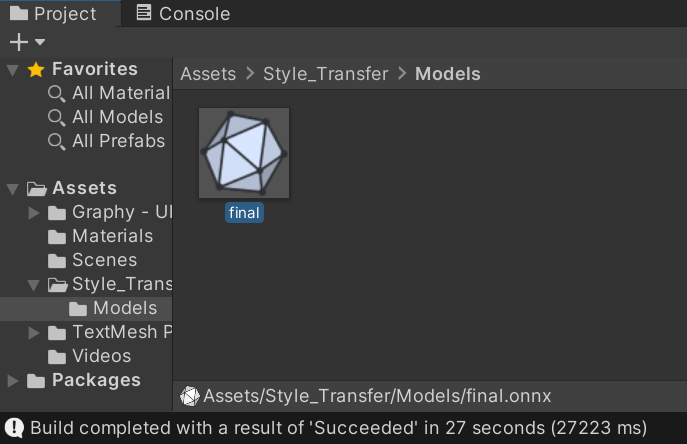The width and height of the screenshot is (687, 444).
Task: Collapse the Favorites section
Action: (12, 69)
